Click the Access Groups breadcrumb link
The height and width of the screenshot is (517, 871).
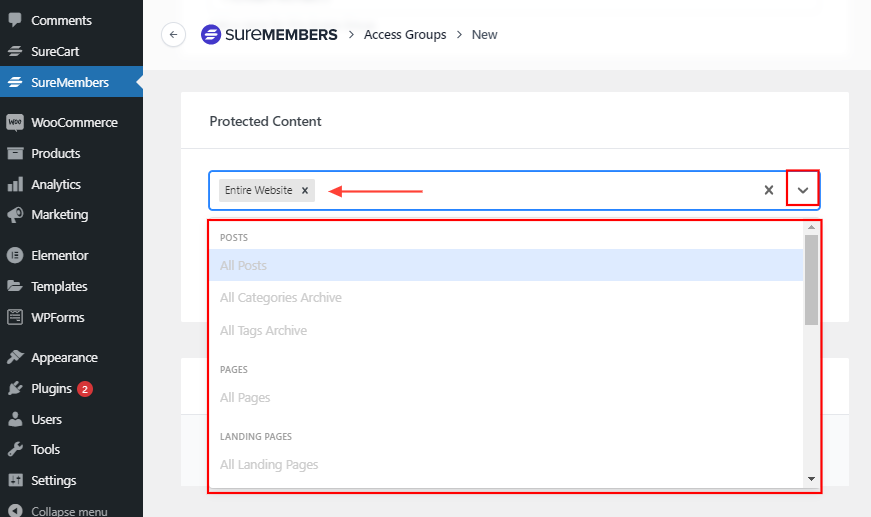405,35
